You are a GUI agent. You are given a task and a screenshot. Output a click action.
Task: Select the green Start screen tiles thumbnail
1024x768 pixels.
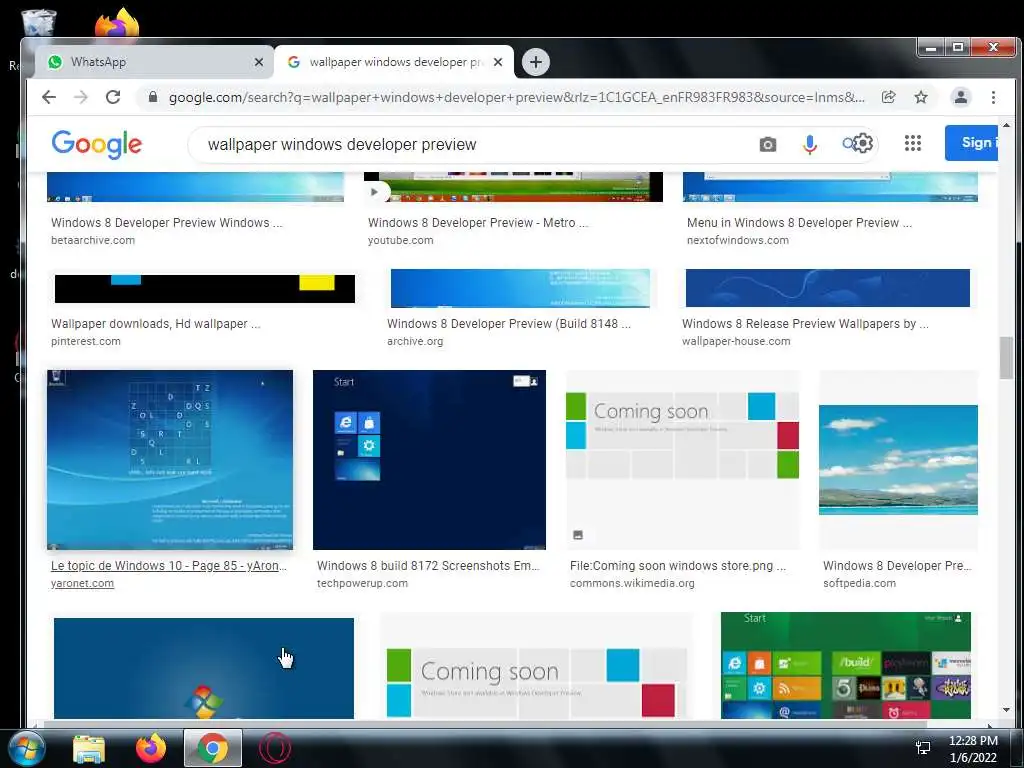click(846, 665)
